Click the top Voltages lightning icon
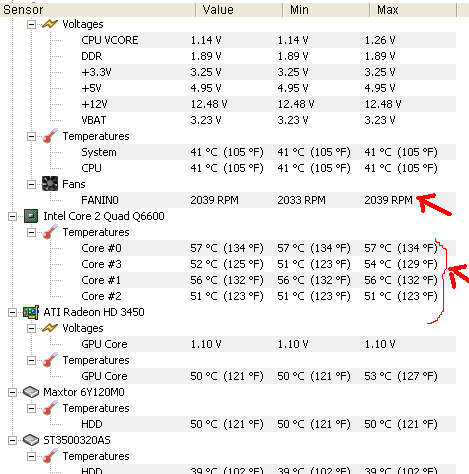This screenshot has height=474, width=469. point(50,24)
